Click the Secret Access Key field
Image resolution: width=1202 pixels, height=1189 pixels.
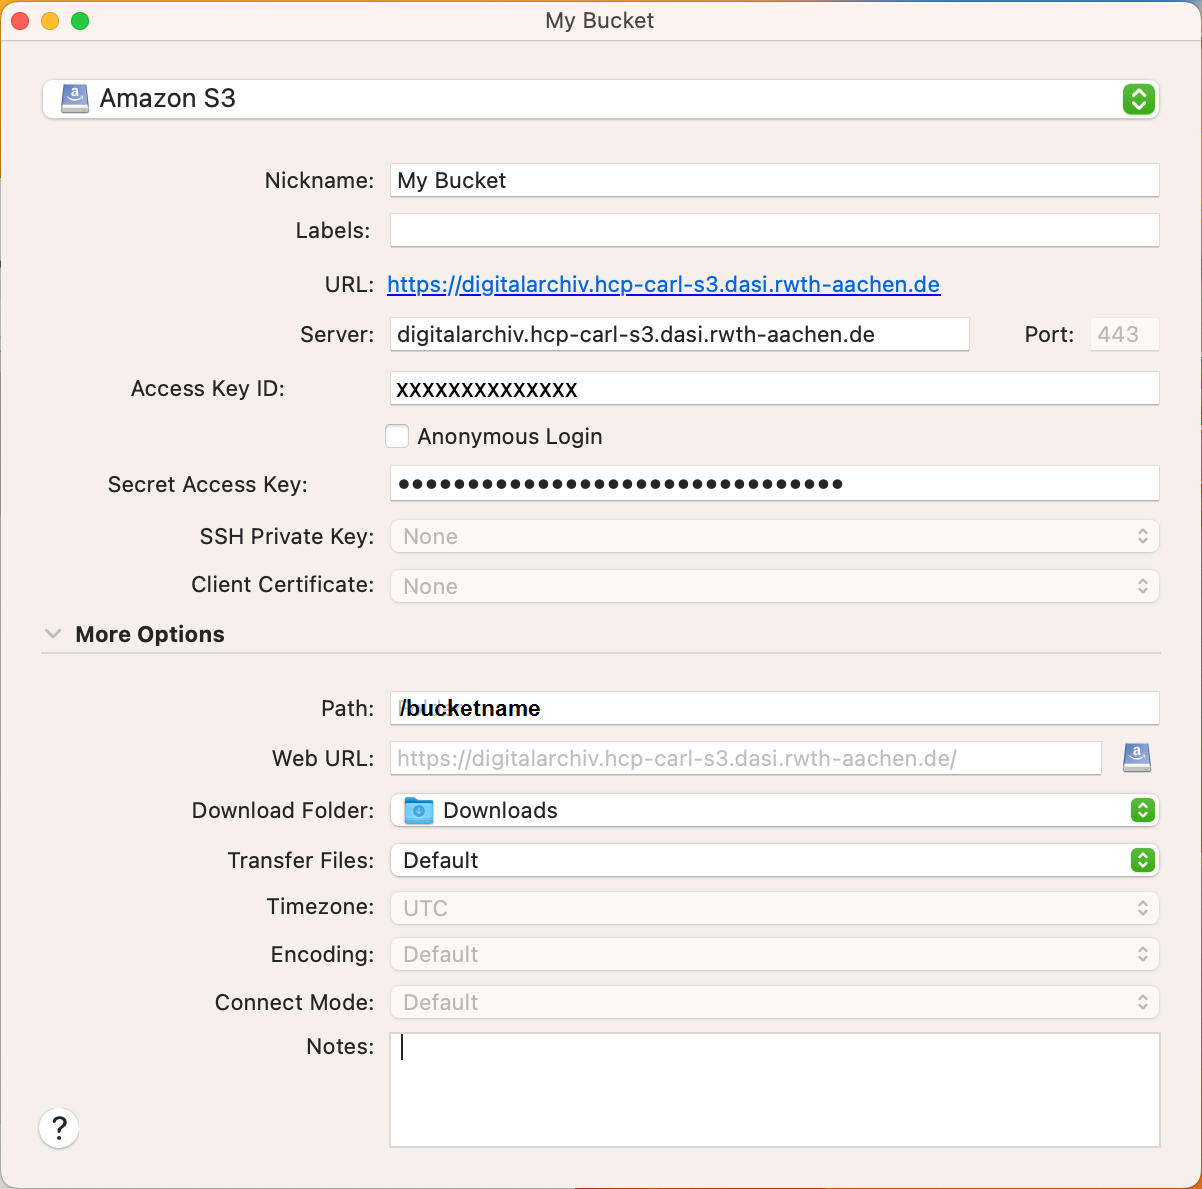774,483
